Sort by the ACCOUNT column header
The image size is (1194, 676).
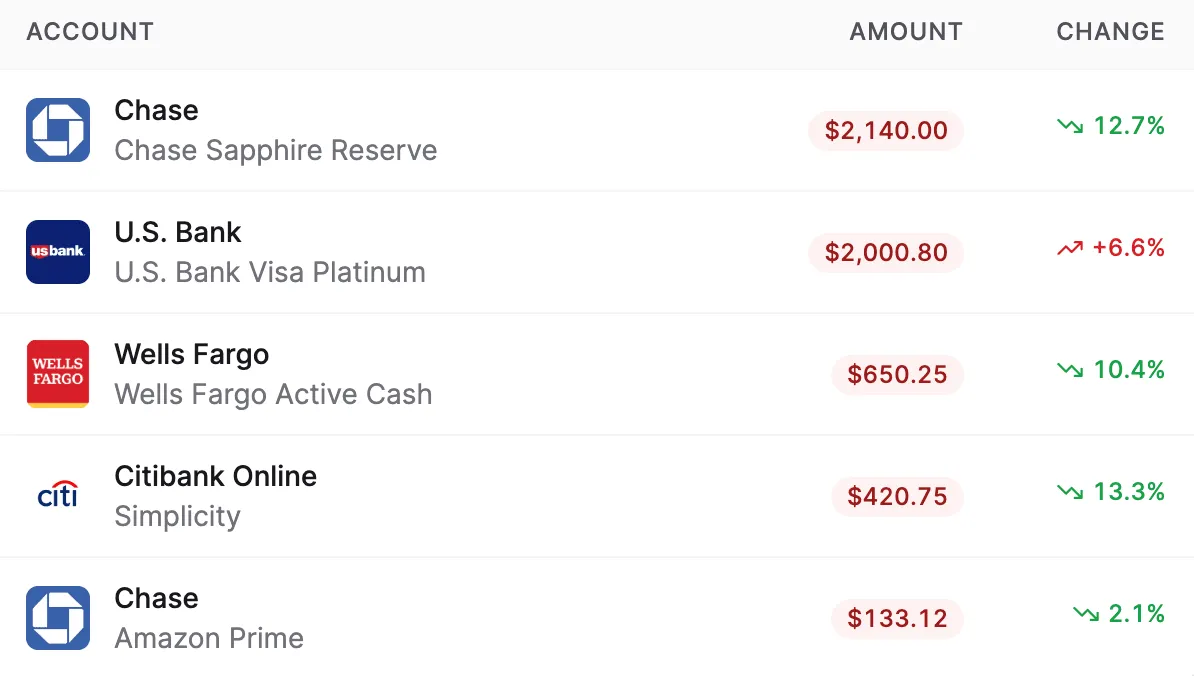(x=89, y=31)
